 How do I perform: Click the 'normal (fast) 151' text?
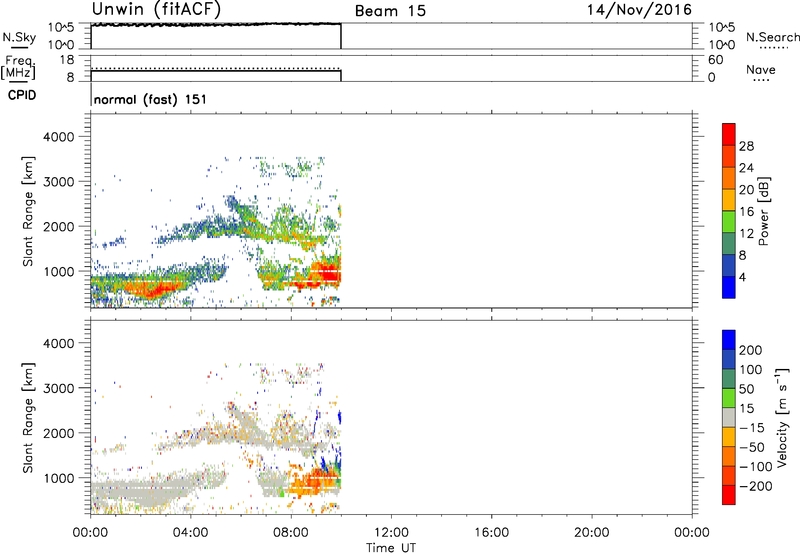(x=151, y=99)
